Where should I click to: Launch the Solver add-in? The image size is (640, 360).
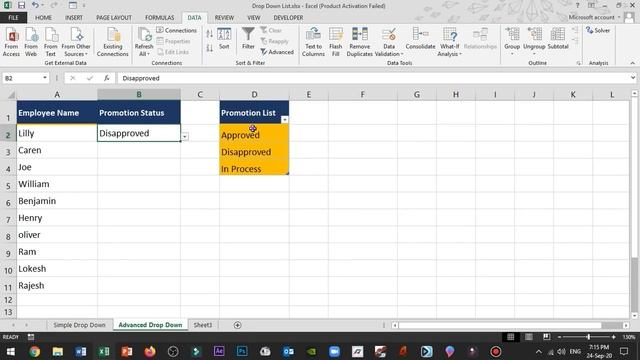pos(598,30)
